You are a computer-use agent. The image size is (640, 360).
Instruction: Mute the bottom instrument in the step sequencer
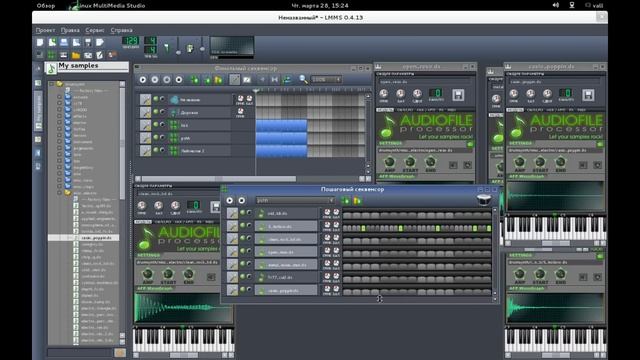[x=242, y=290]
